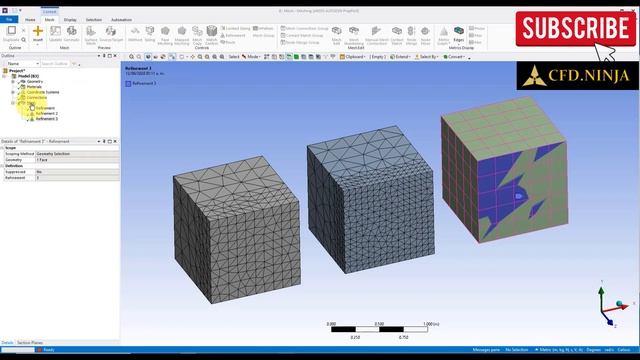
Task: Click the Mesh Edit icon
Action: [x=336, y=32]
